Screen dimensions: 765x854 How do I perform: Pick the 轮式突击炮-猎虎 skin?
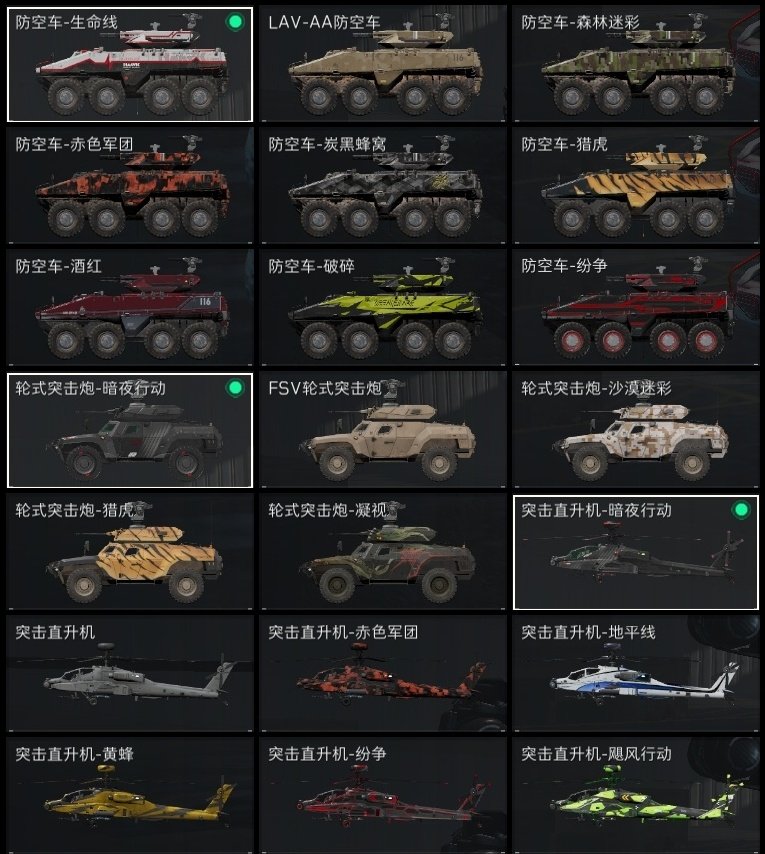point(130,552)
